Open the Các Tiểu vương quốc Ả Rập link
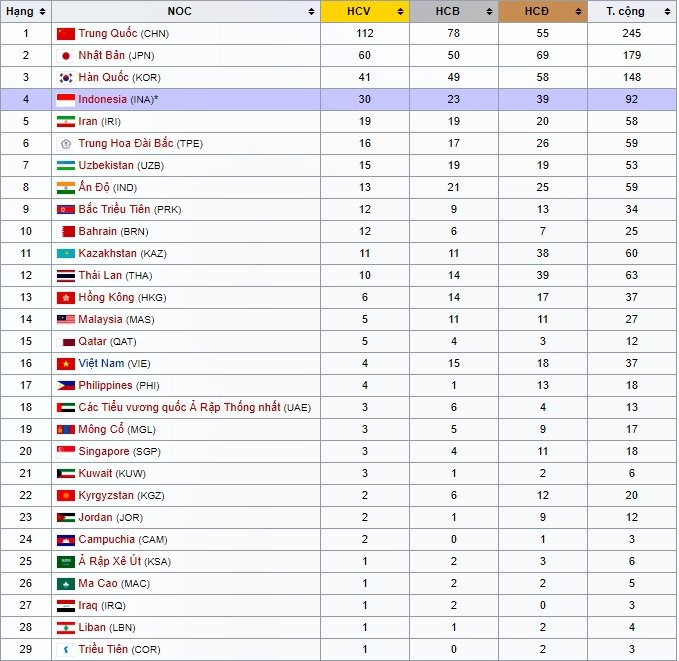Viewport: 679px width, 661px height. click(x=179, y=408)
